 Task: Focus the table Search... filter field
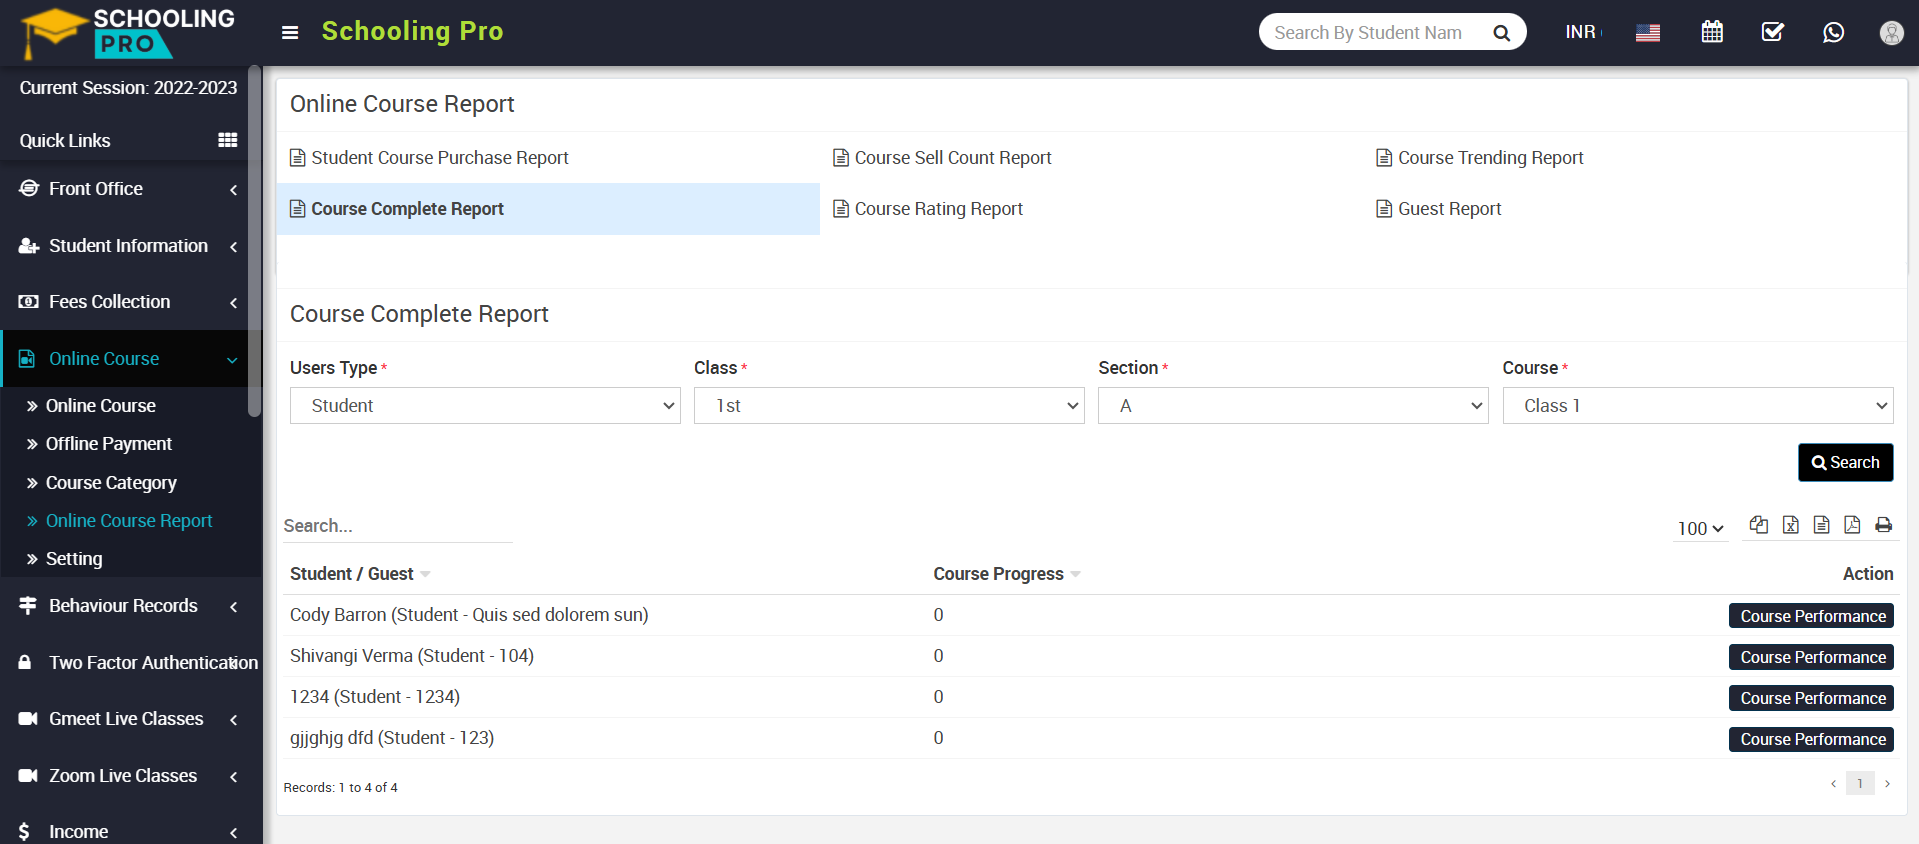point(397,526)
